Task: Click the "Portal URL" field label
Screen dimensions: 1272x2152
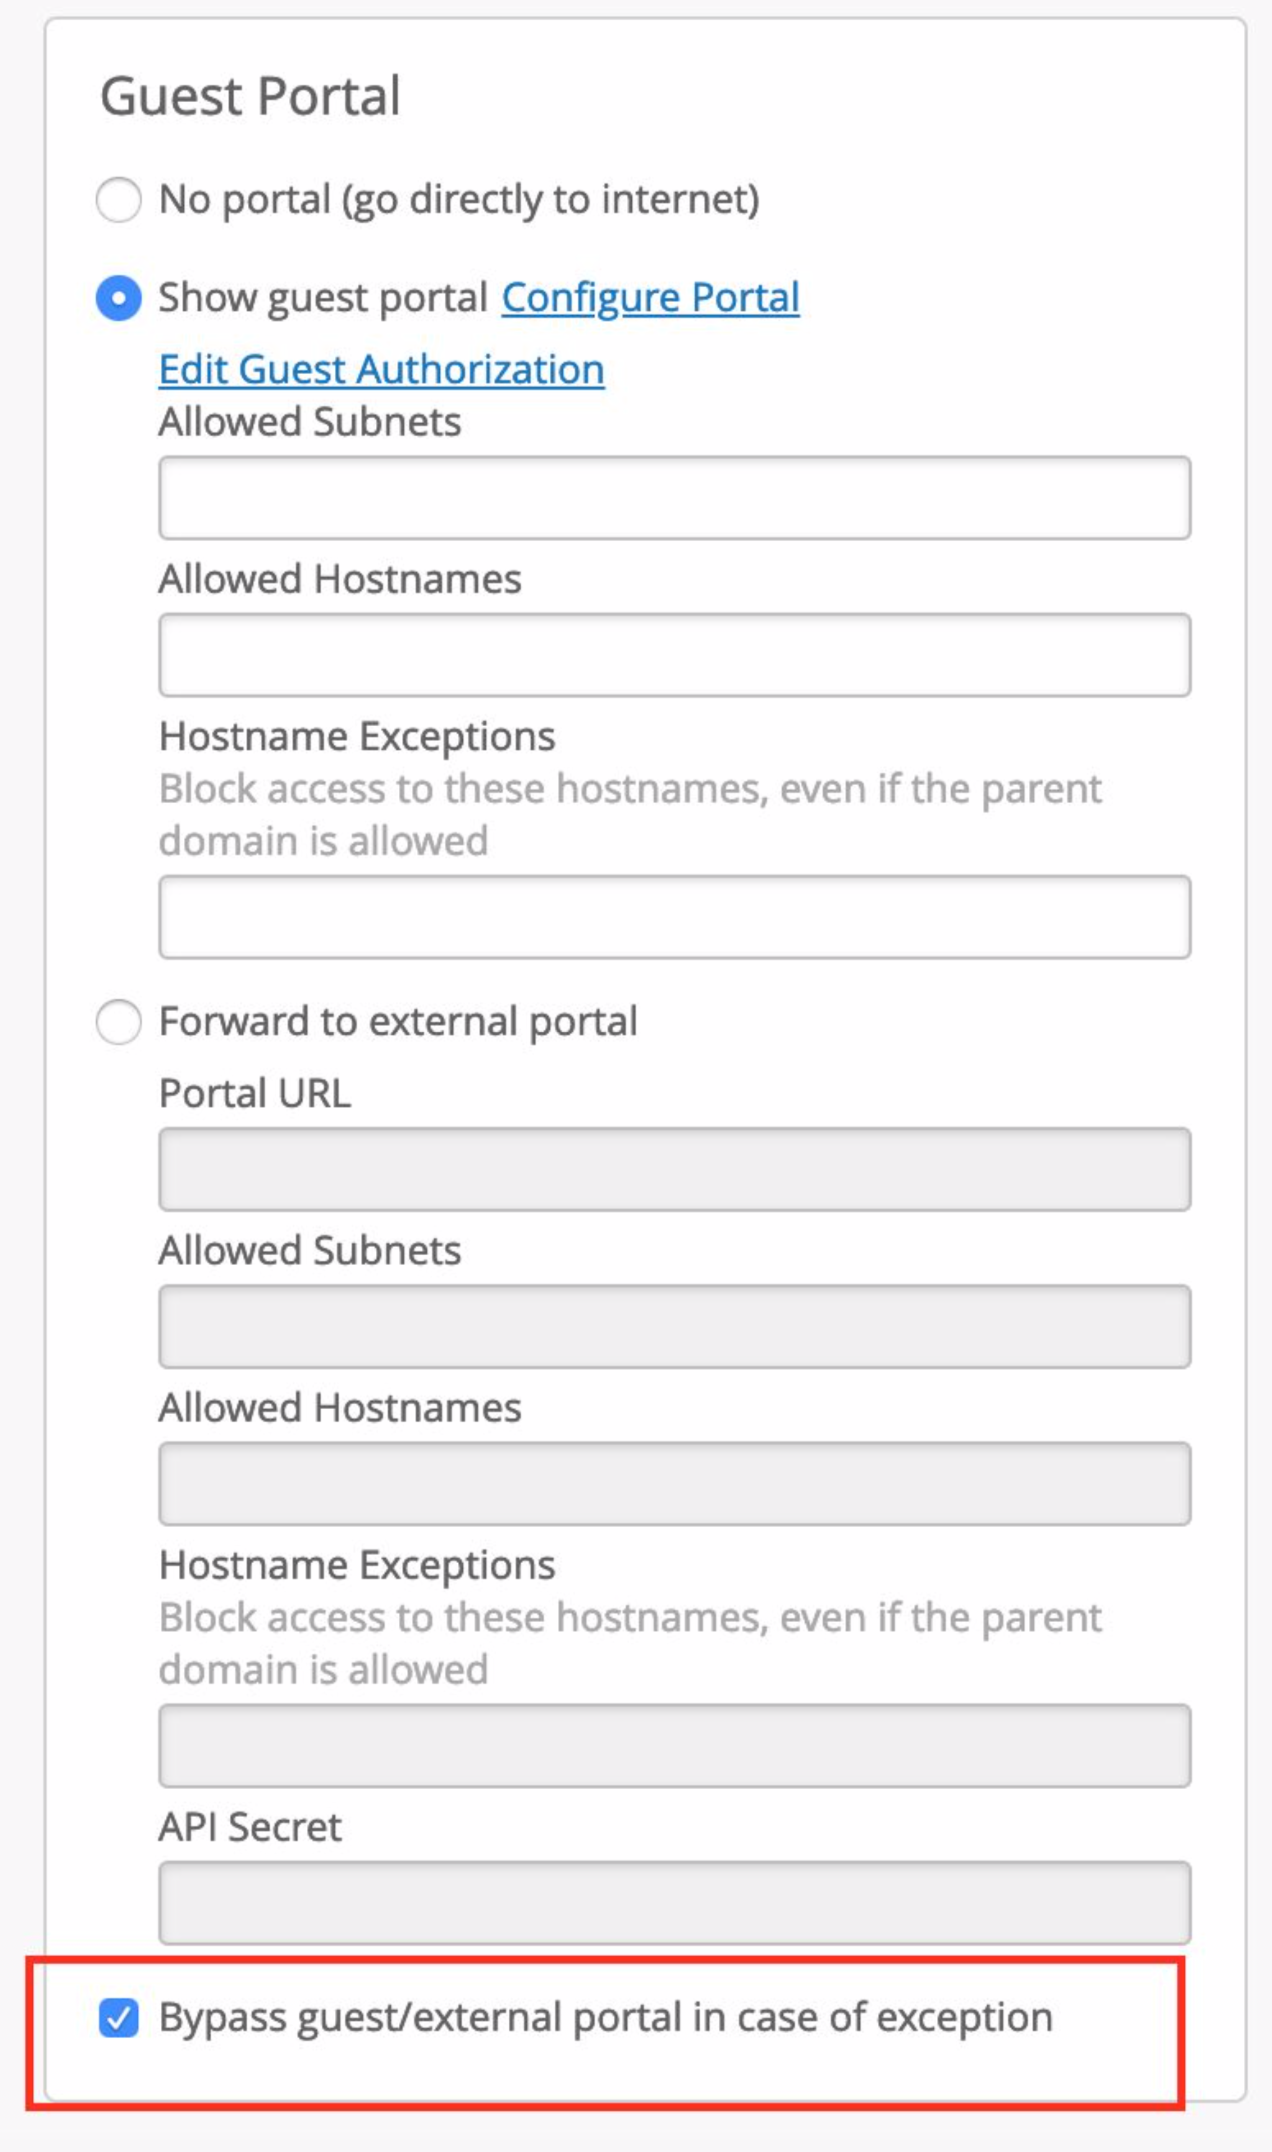Action: (x=255, y=1094)
